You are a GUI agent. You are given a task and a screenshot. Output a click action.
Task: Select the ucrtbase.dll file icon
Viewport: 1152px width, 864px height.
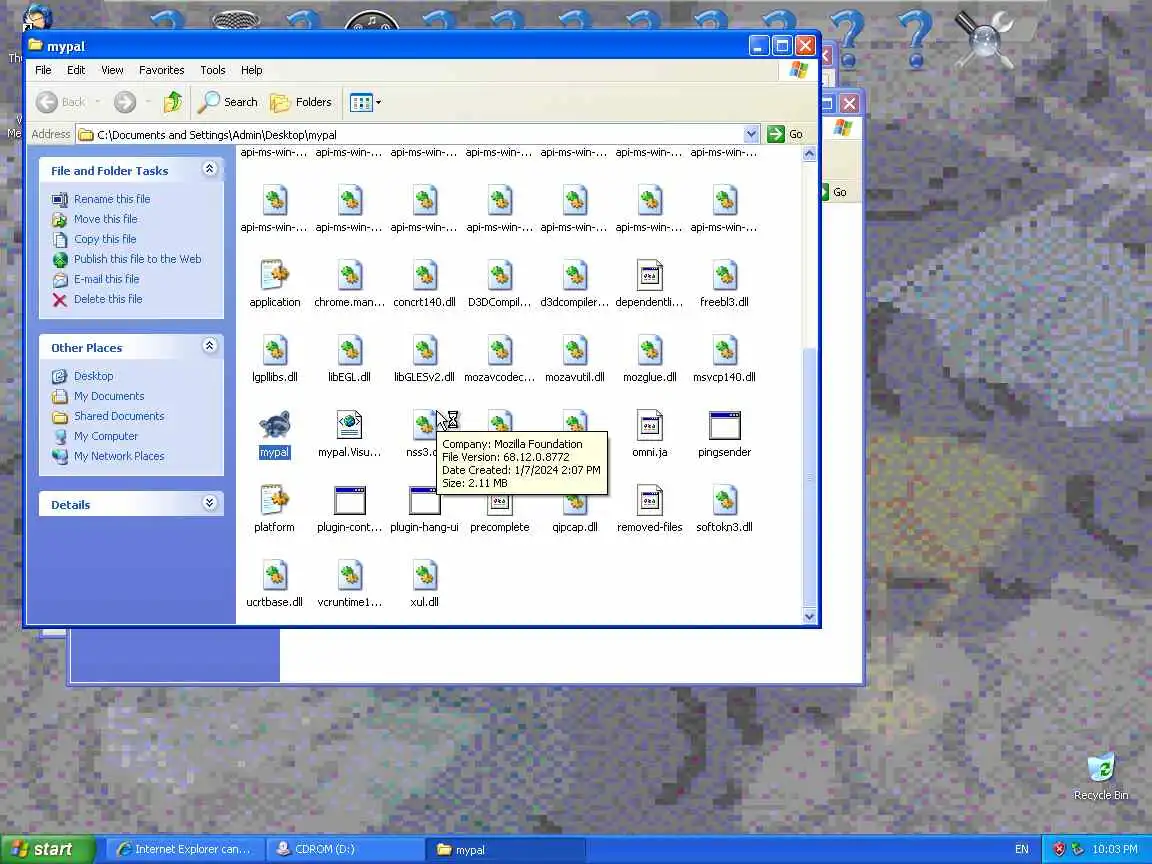pyautogui.click(x=275, y=575)
